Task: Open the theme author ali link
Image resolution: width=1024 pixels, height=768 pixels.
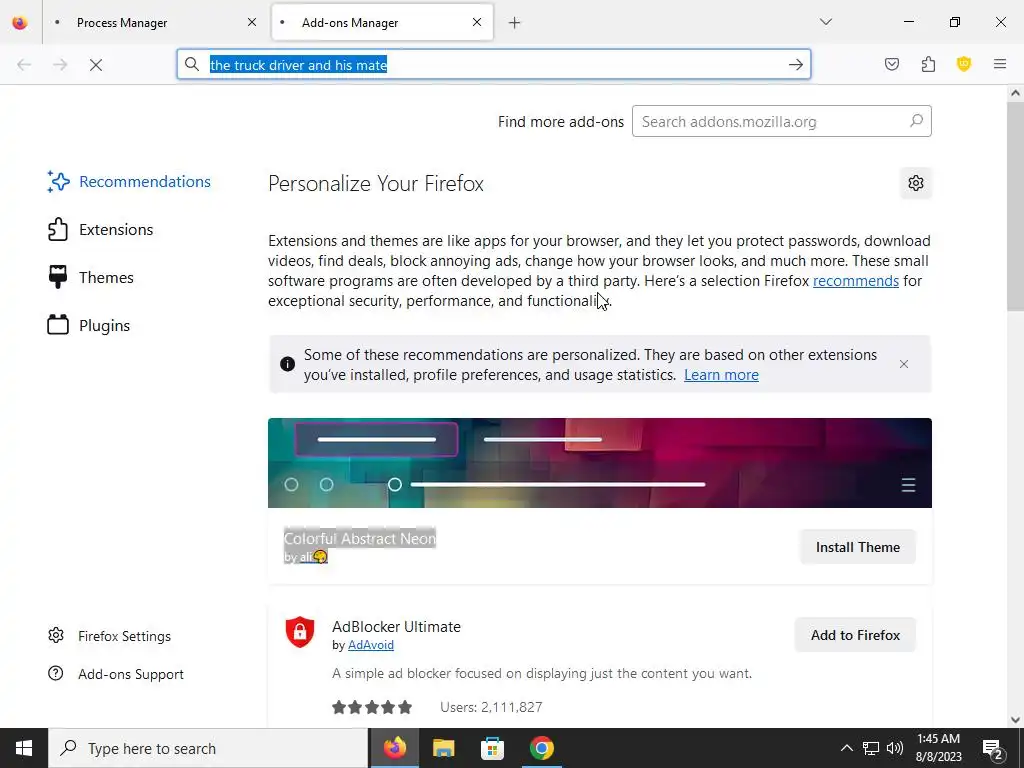Action: click(313, 557)
